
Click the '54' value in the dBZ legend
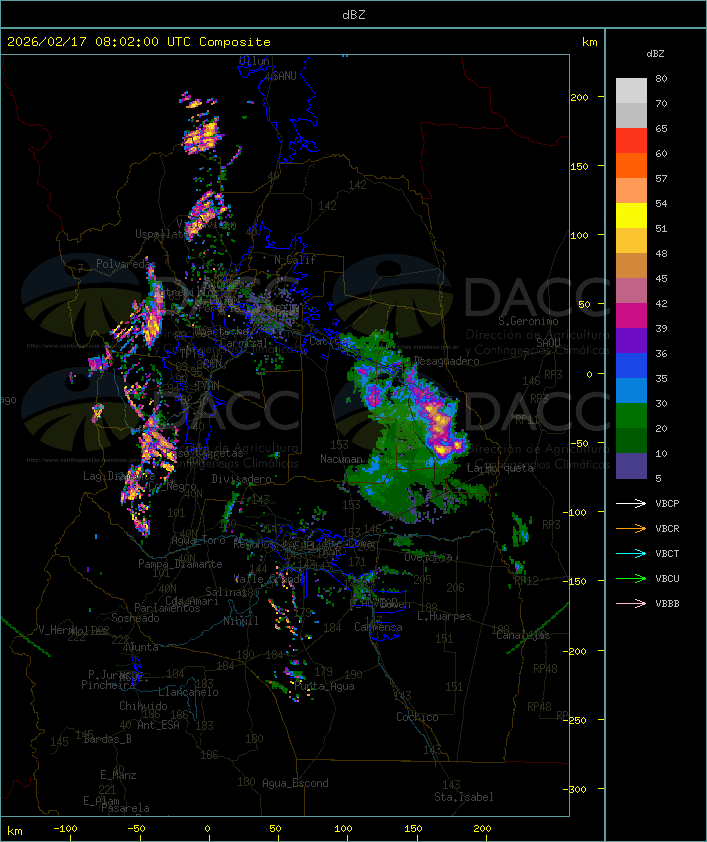point(661,204)
